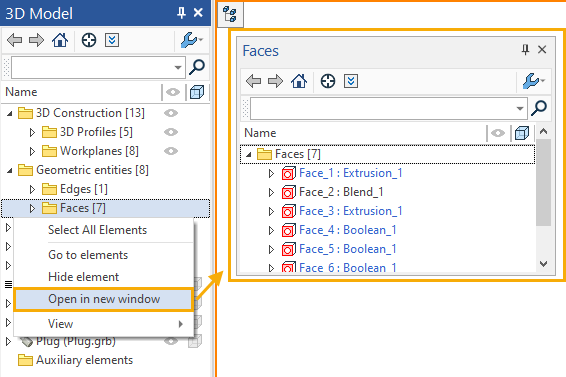Click Face_1 red face icon
The image size is (566, 377).
(x=288, y=173)
